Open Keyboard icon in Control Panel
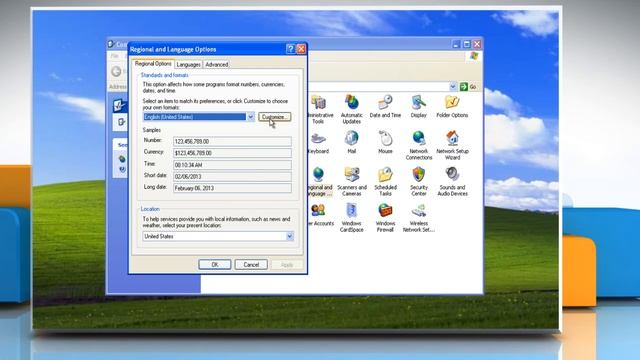 point(318,139)
